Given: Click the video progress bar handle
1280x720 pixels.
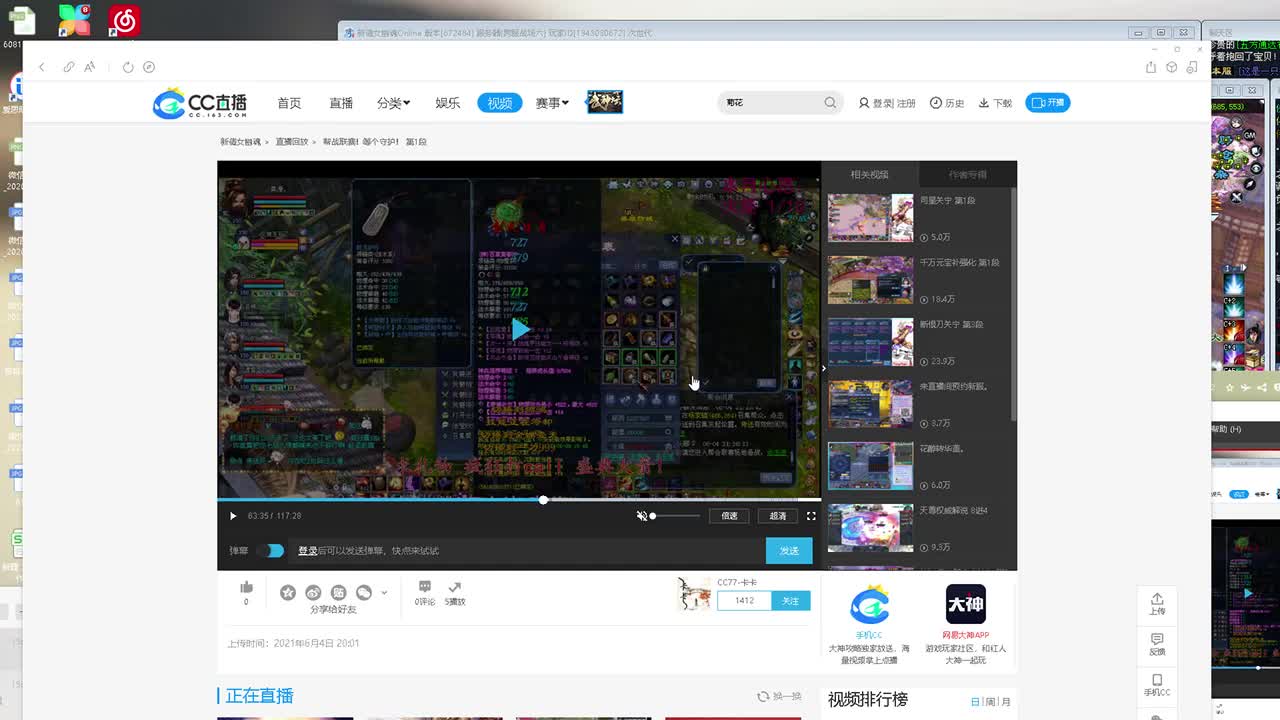Looking at the screenshot, I should tap(543, 499).
